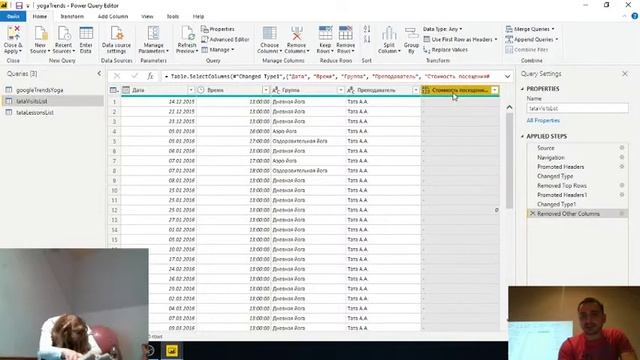Click the vertical scrollbar of the data grid
Image resolution: width=640 pixels, height=360 pixels.
509,159
